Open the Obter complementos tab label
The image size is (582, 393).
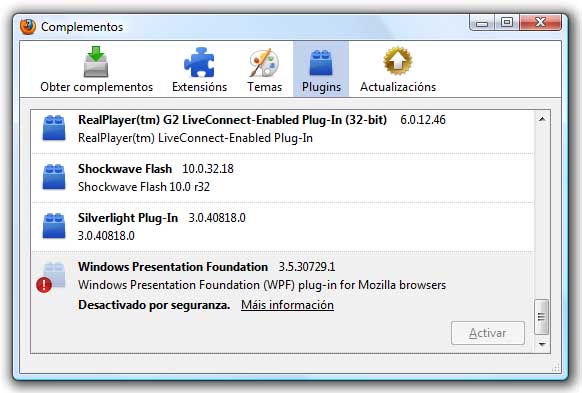tap(97, 87)
